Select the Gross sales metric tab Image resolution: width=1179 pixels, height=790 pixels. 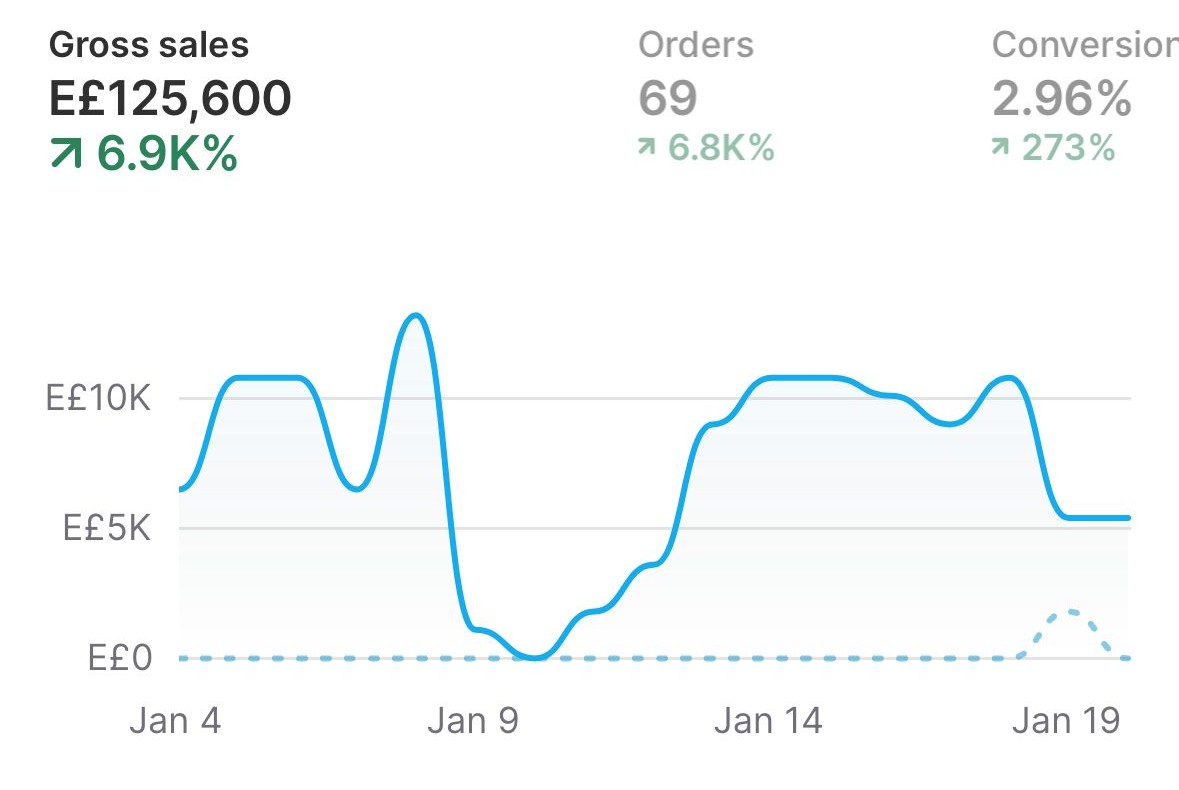tap(149, 45)
